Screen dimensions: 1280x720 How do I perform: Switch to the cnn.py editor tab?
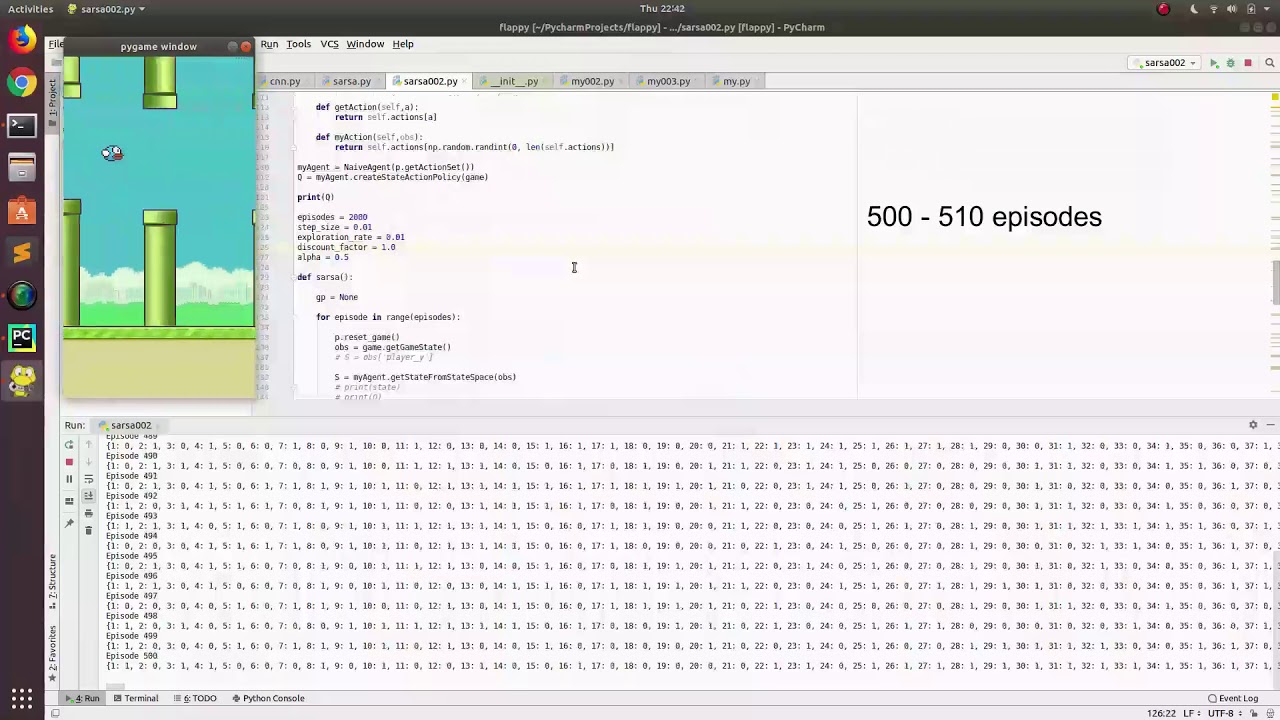284,81
